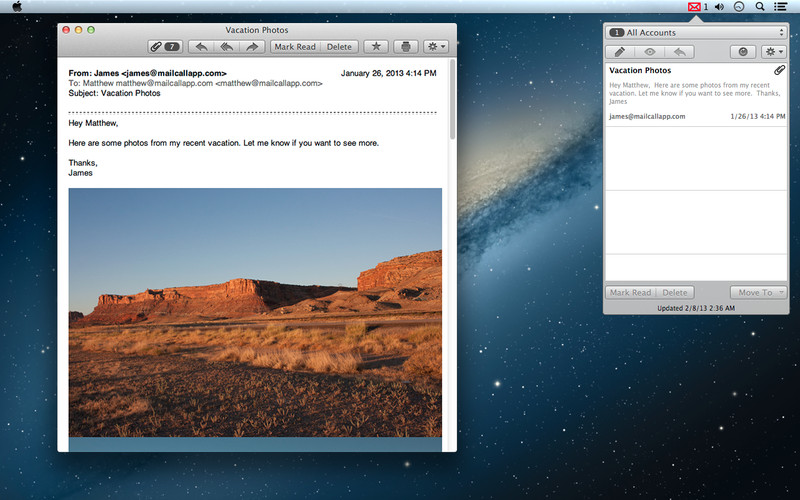Click Mark Read at the popup bottom

tap(631, 292)
